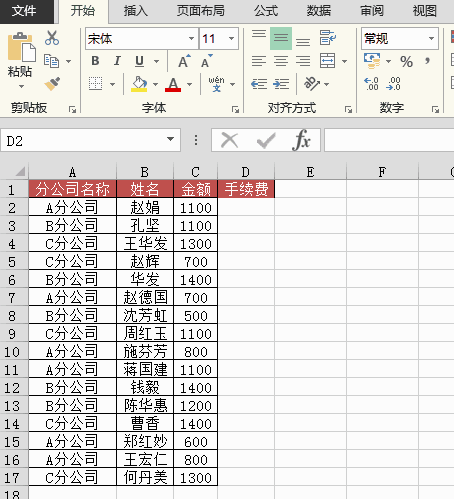Open number format dropdown 常规
Viewport: 454px width, 499px height.
(x=431, y=39)
